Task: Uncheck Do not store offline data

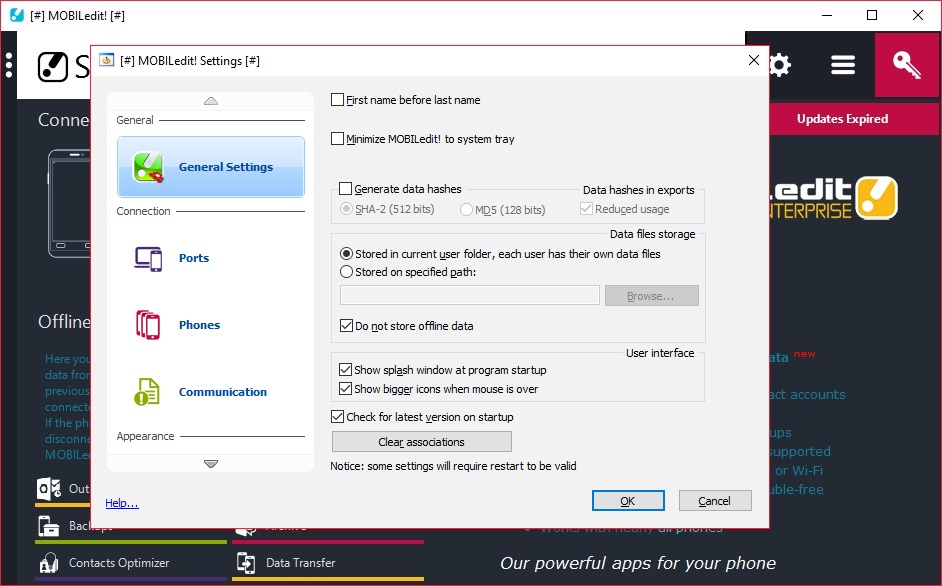Action: 346,326
